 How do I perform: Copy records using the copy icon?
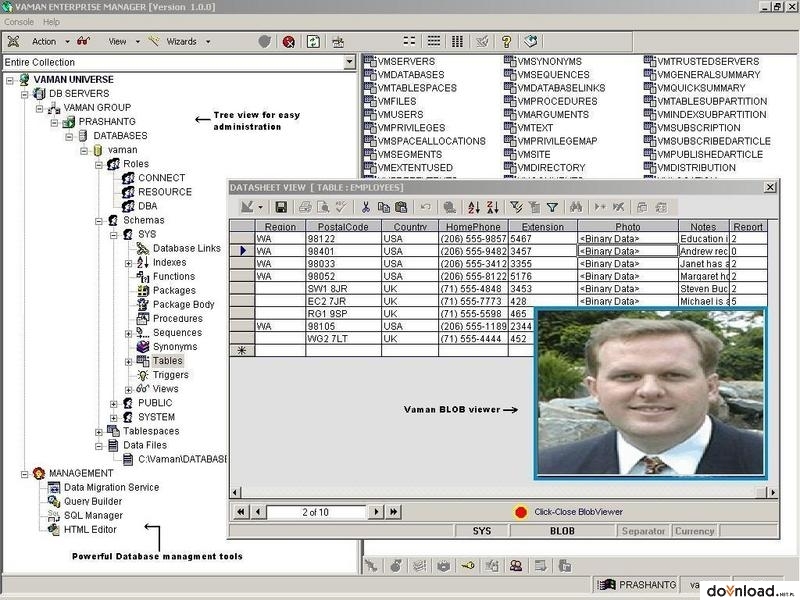[x=383, y=207]
